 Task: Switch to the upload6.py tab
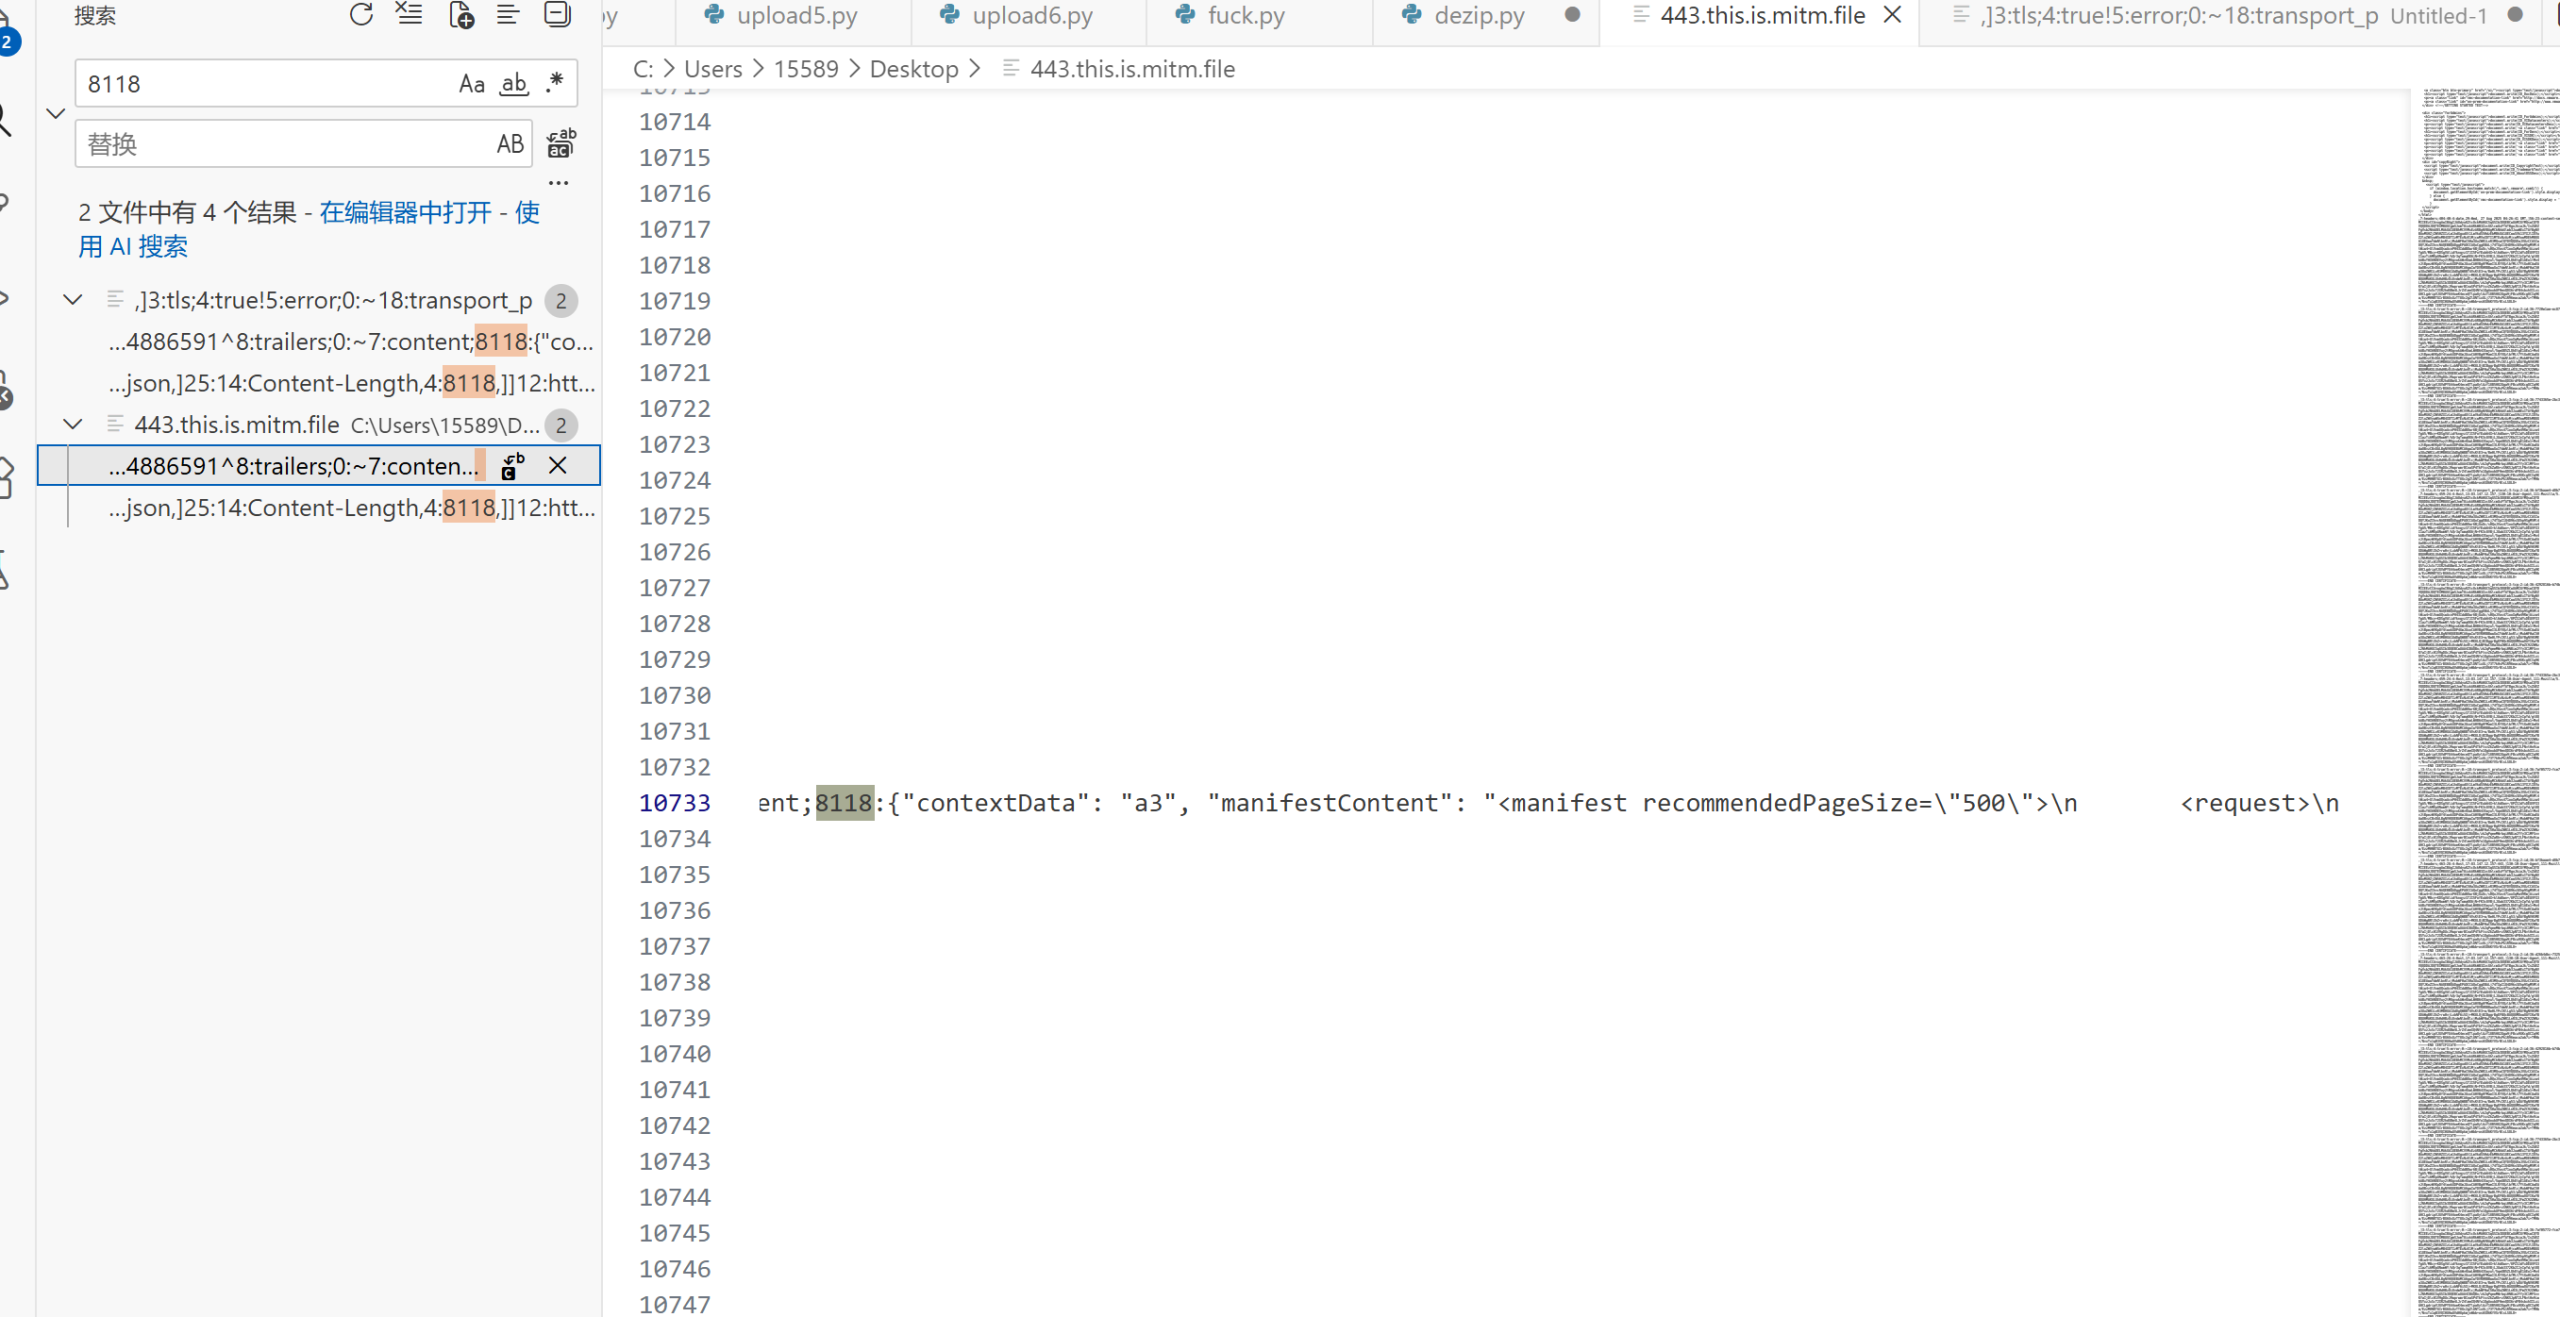[1031, 16]
